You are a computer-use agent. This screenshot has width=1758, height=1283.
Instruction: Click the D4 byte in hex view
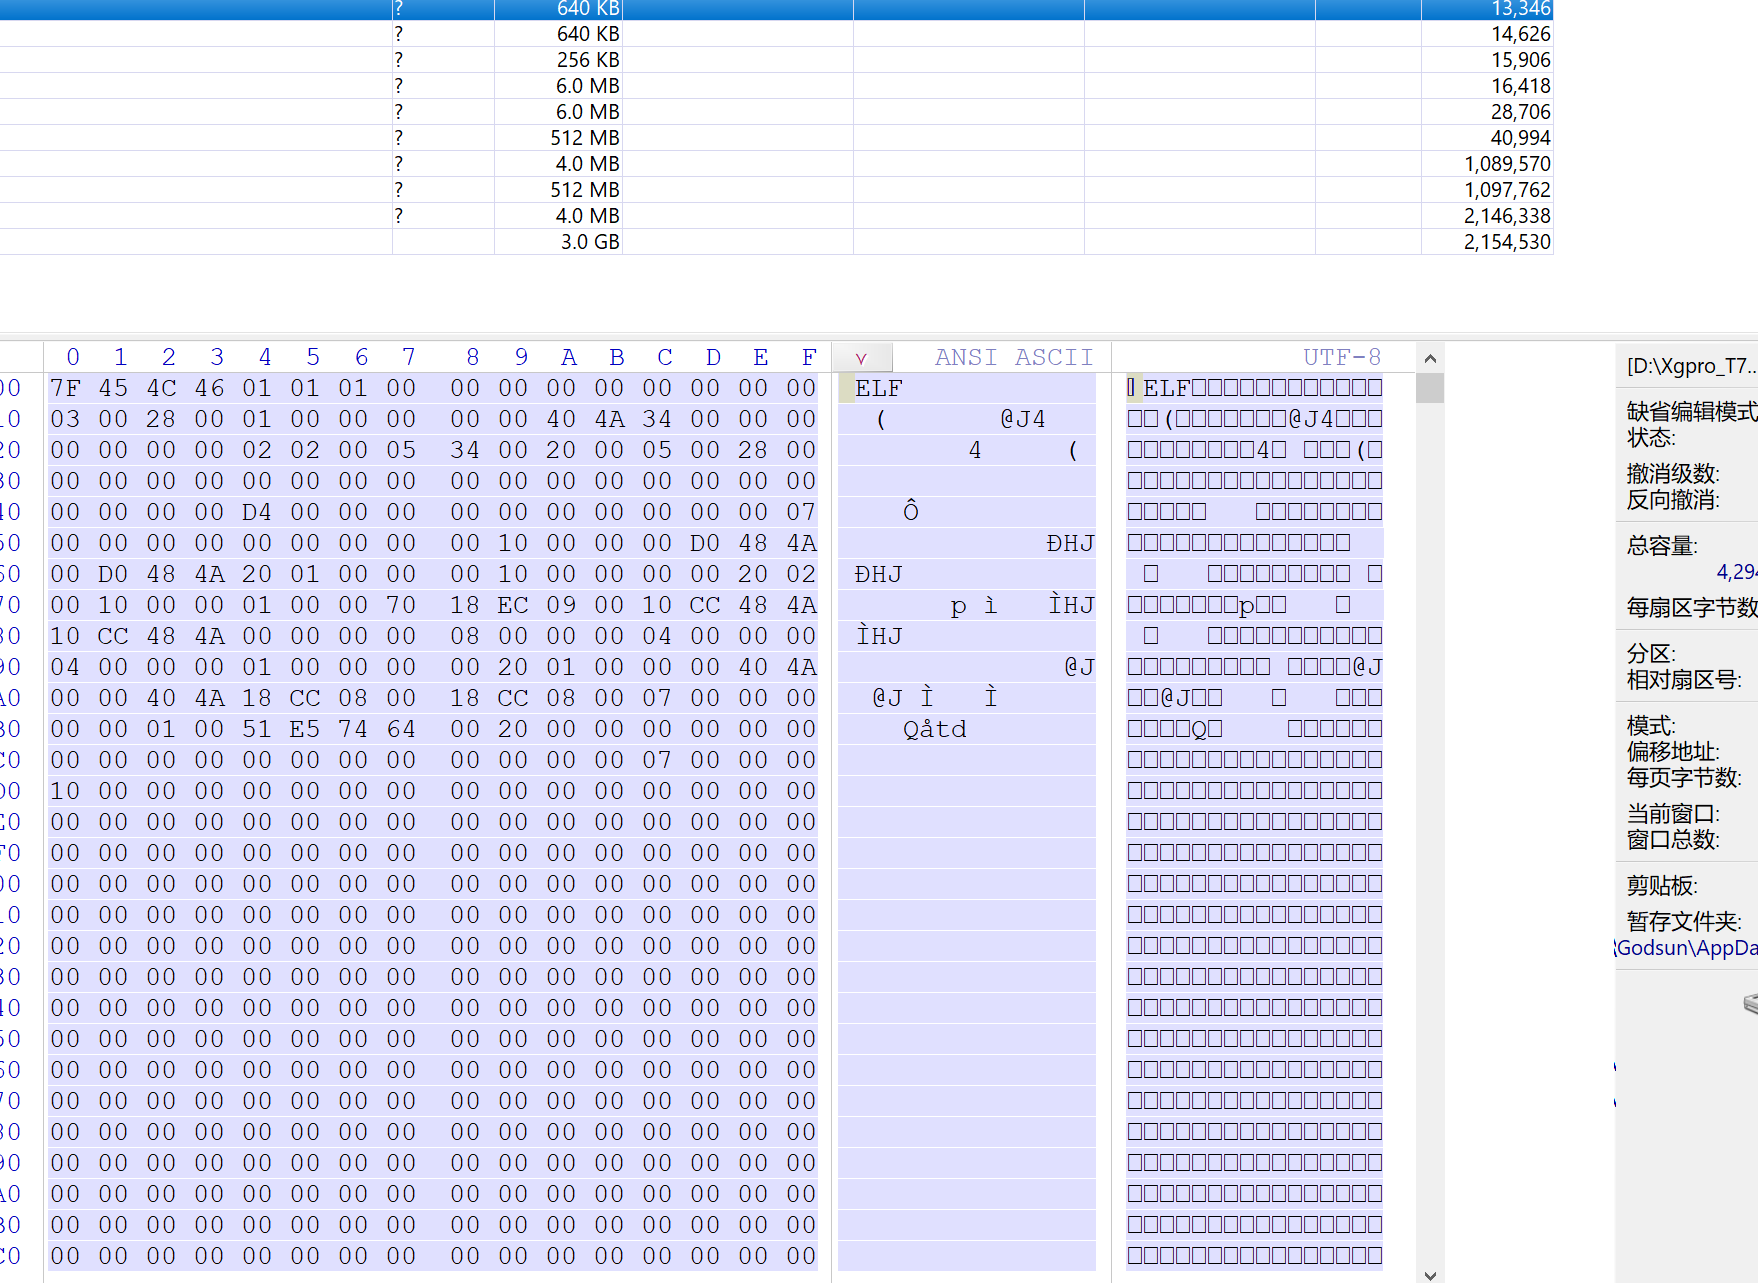[257, 512]
